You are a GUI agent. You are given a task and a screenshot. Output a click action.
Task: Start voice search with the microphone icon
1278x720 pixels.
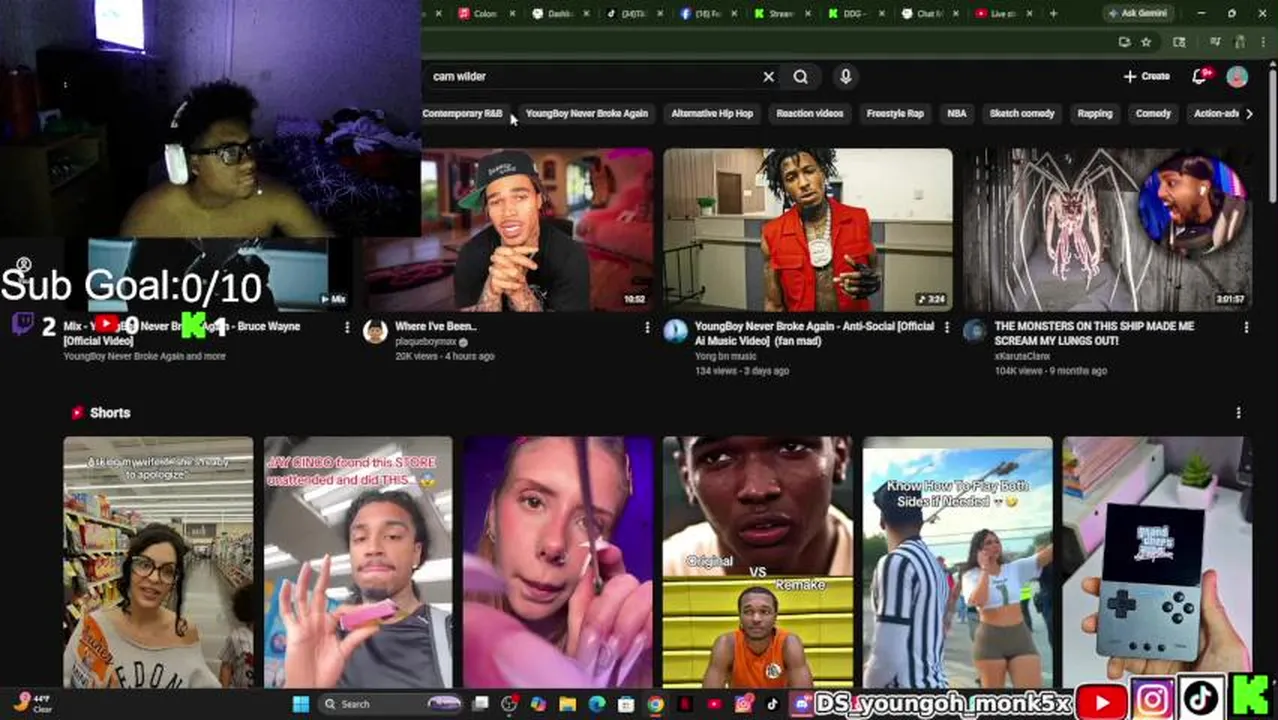(x=845, y=77)
